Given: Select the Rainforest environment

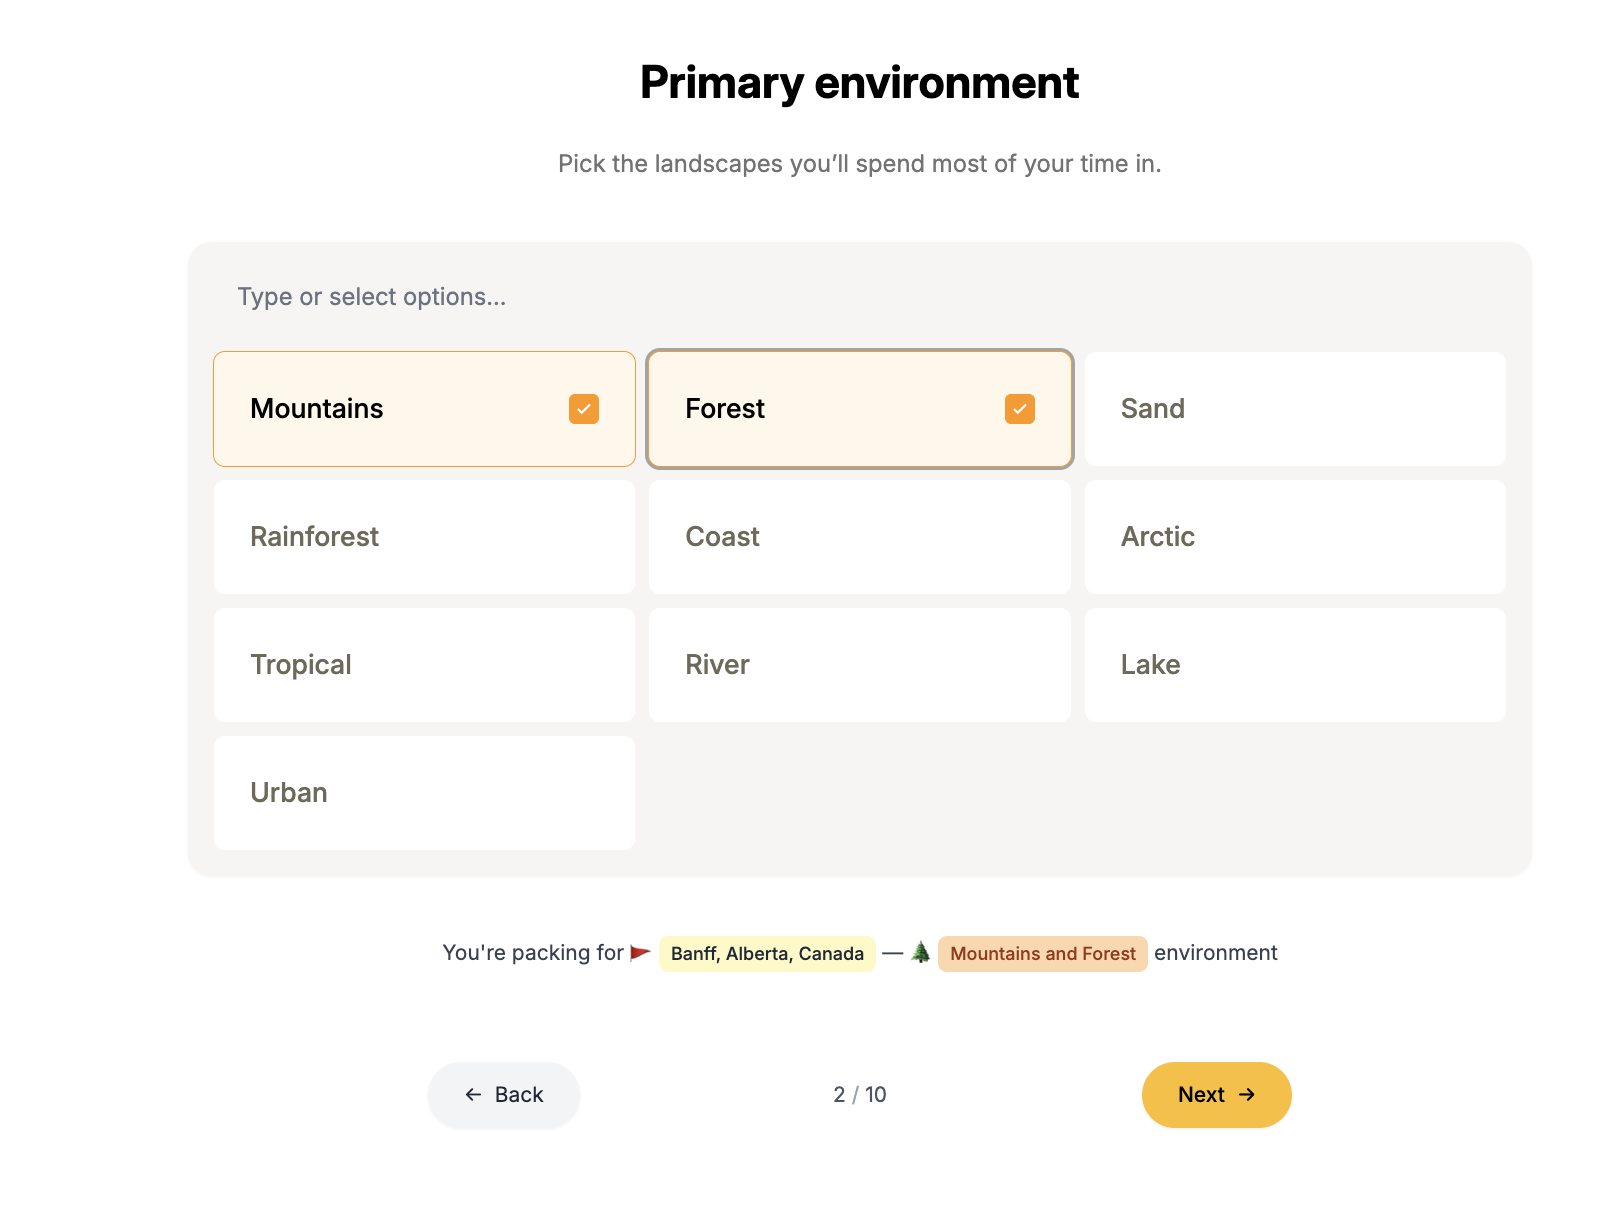Looking at the screenshot, I should tap(423, 537).
